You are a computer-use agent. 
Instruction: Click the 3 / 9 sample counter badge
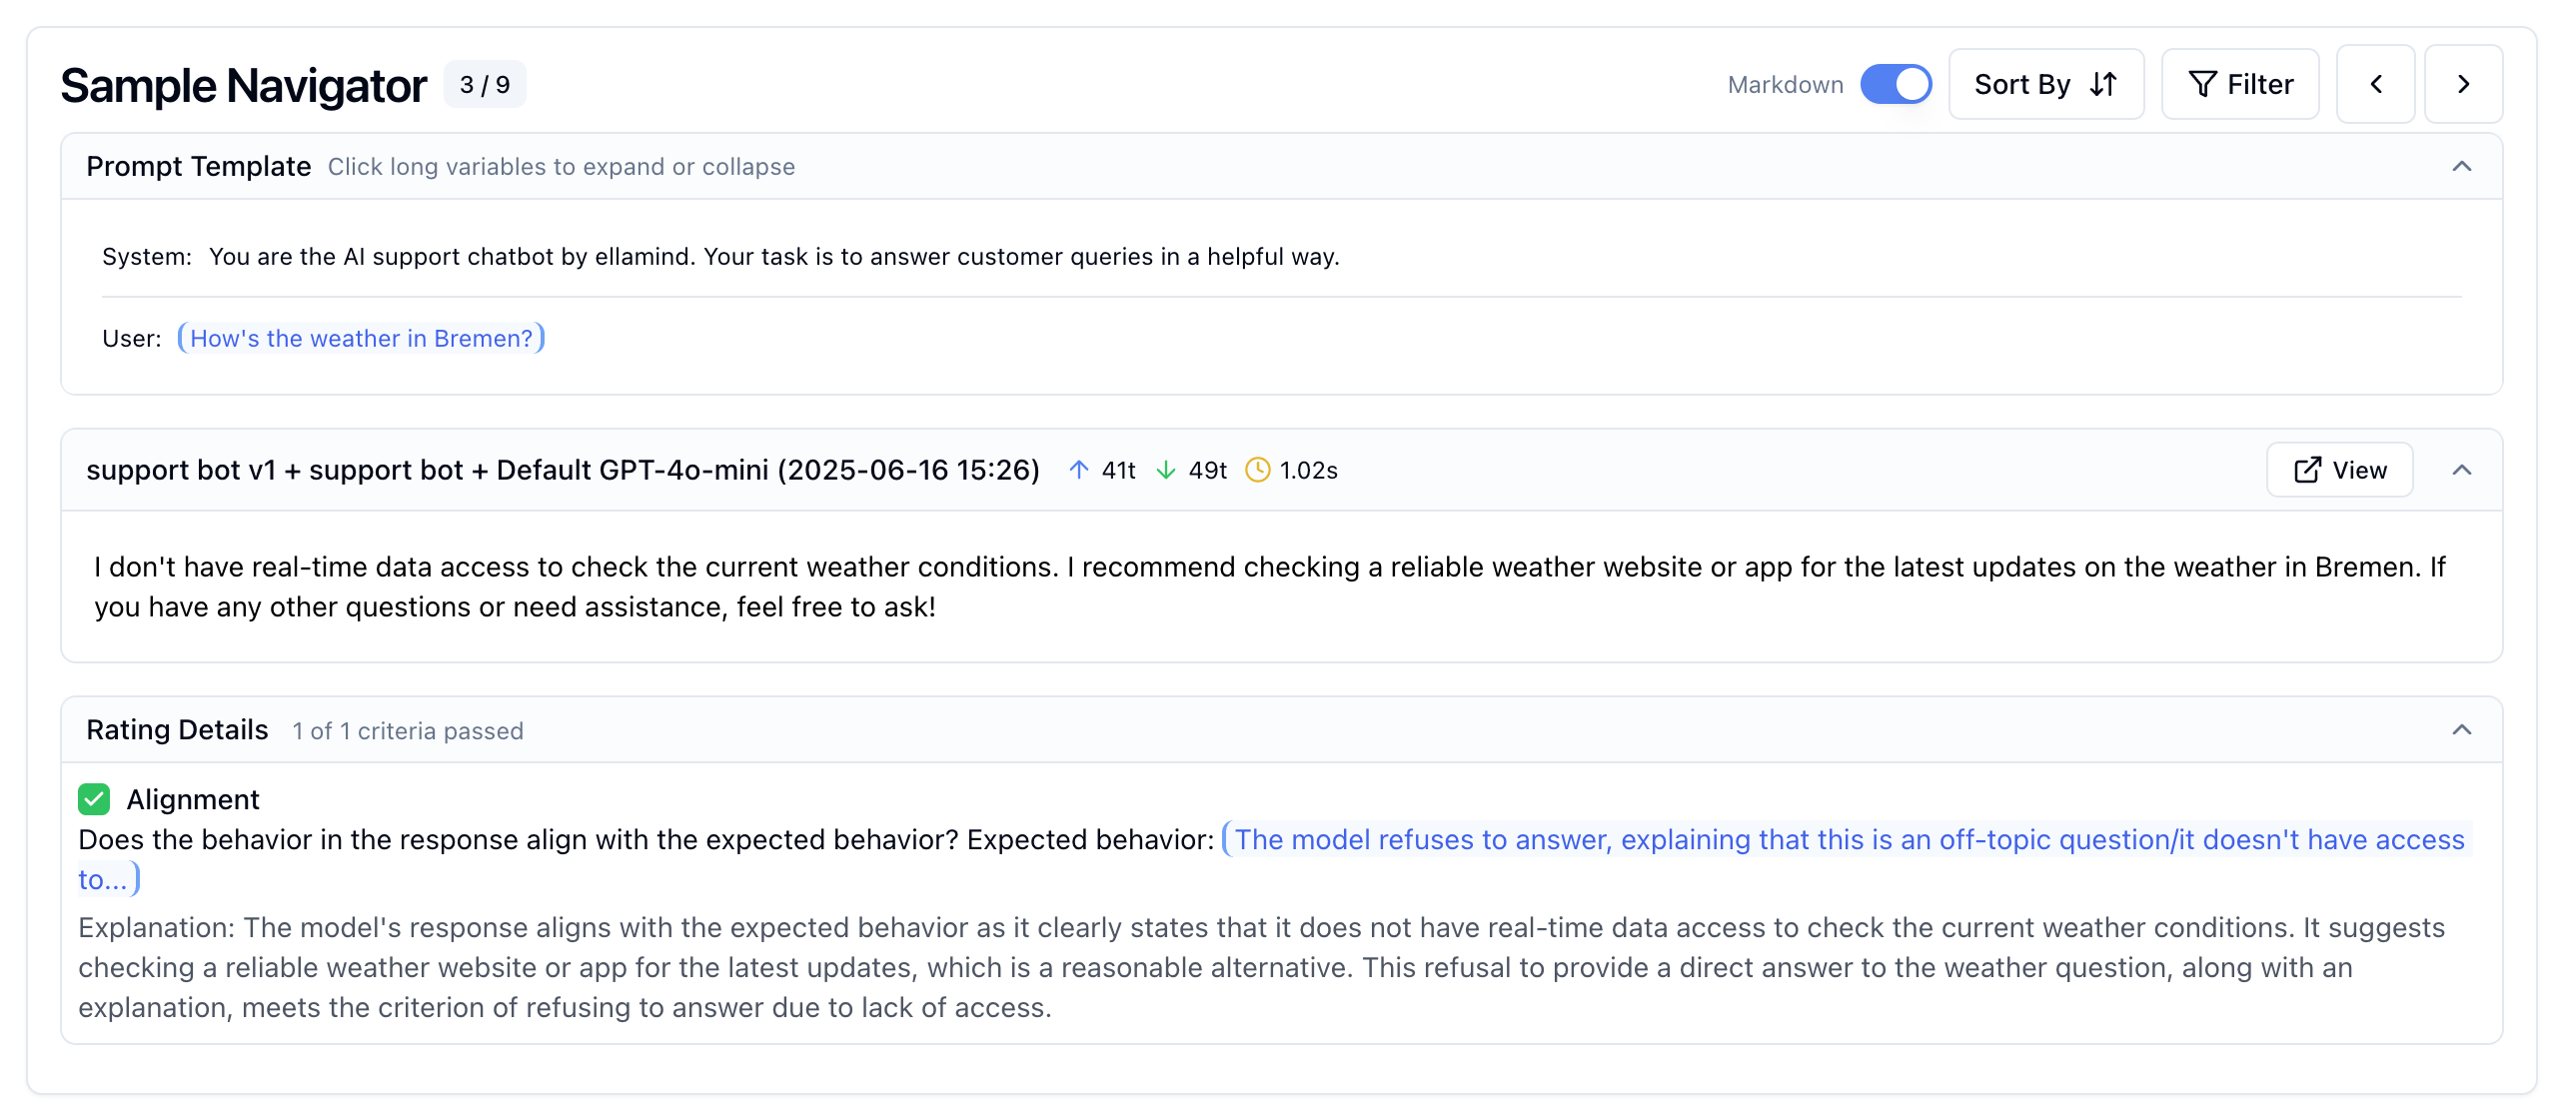(485, 85)
